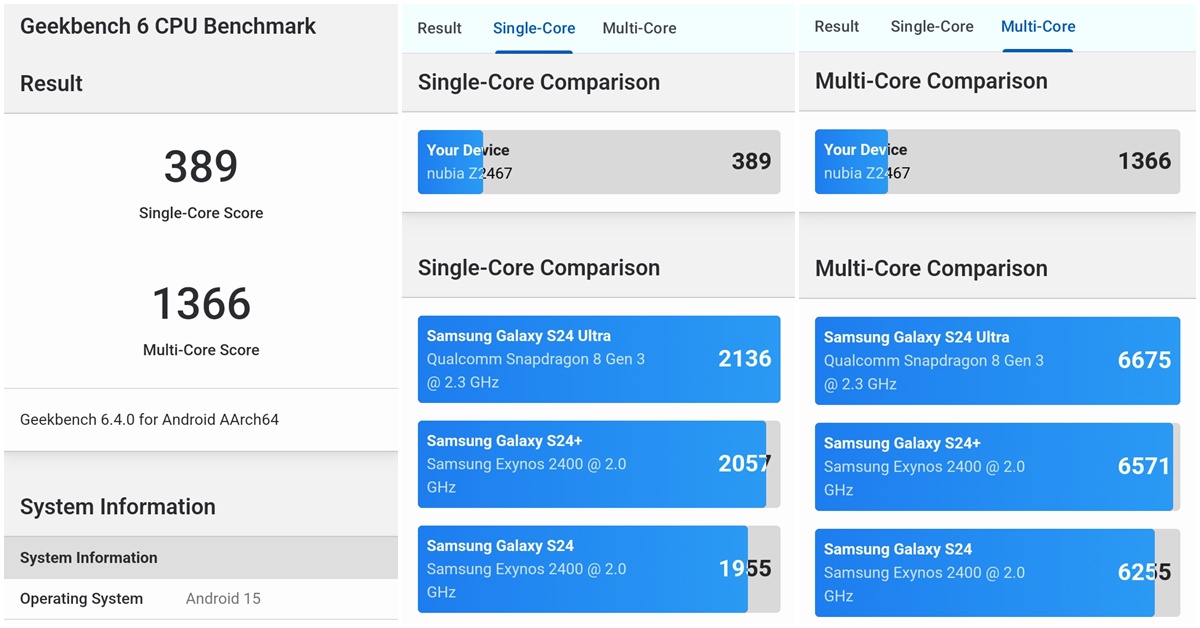Viewport: 1200px width, 628px height.
Task: Click the large 1366 Multi-Core Score
Action: pos(201,304)
